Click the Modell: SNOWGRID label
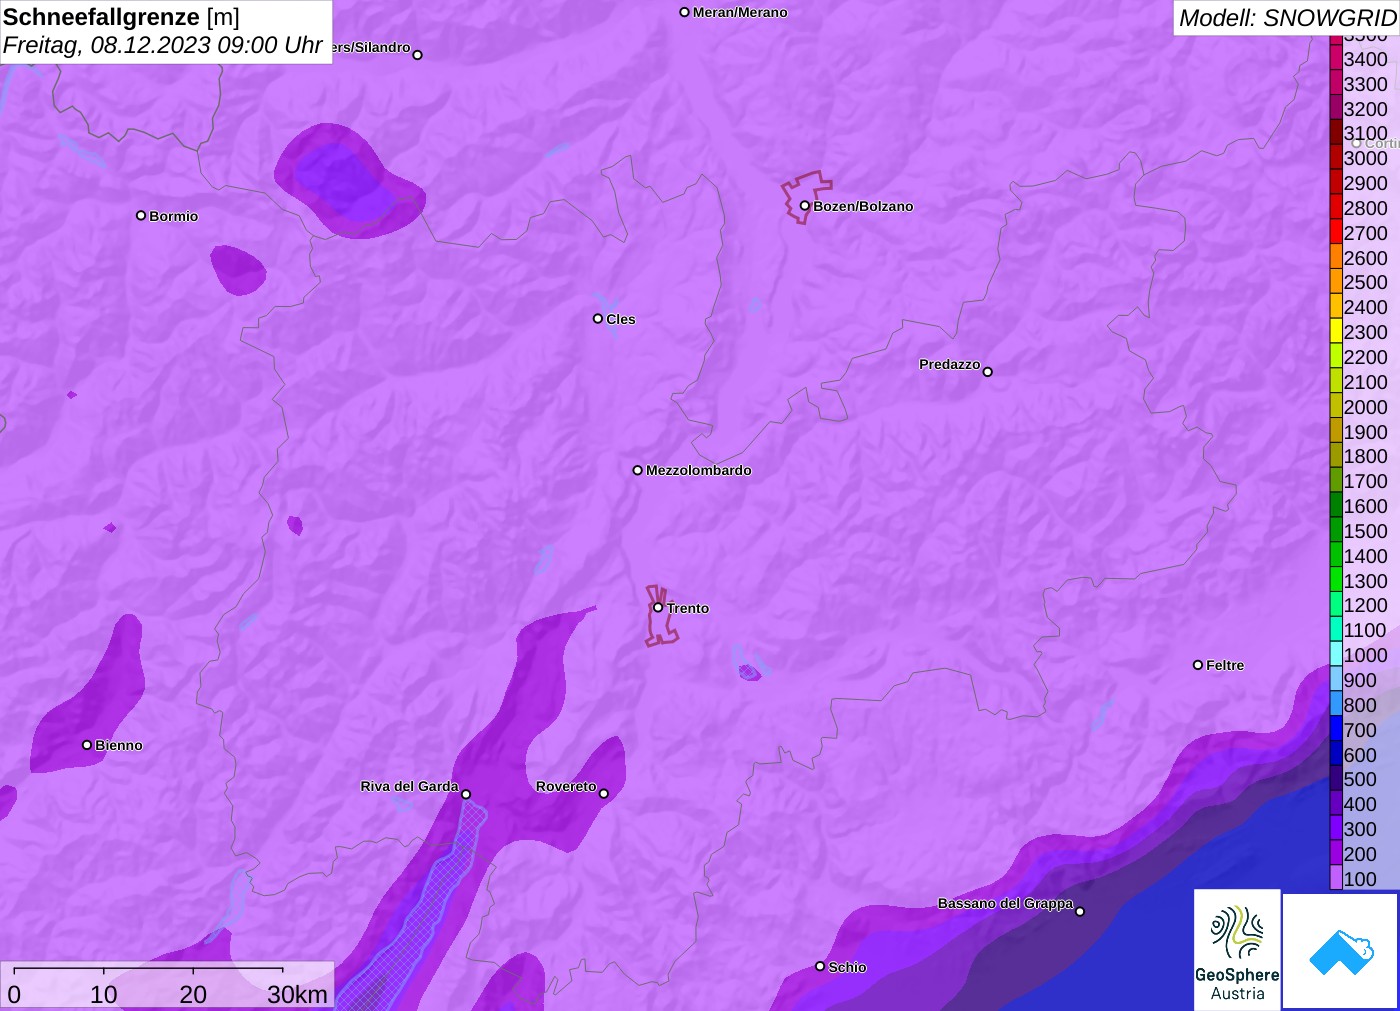This screenshot has width=1400, height=1011. (1287, 18)
